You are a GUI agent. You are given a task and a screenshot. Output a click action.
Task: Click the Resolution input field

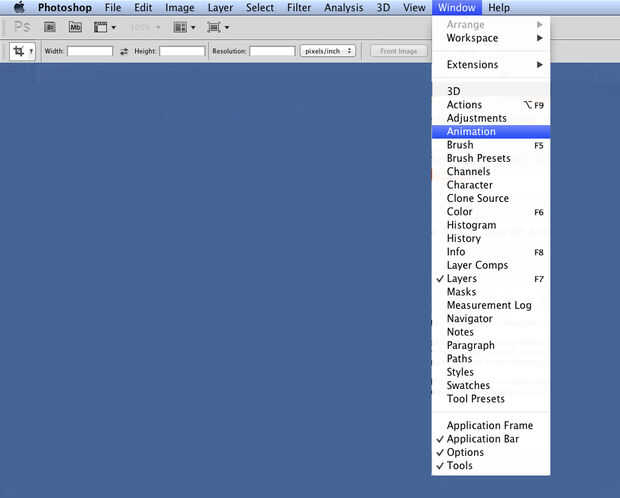coord(272,51)
